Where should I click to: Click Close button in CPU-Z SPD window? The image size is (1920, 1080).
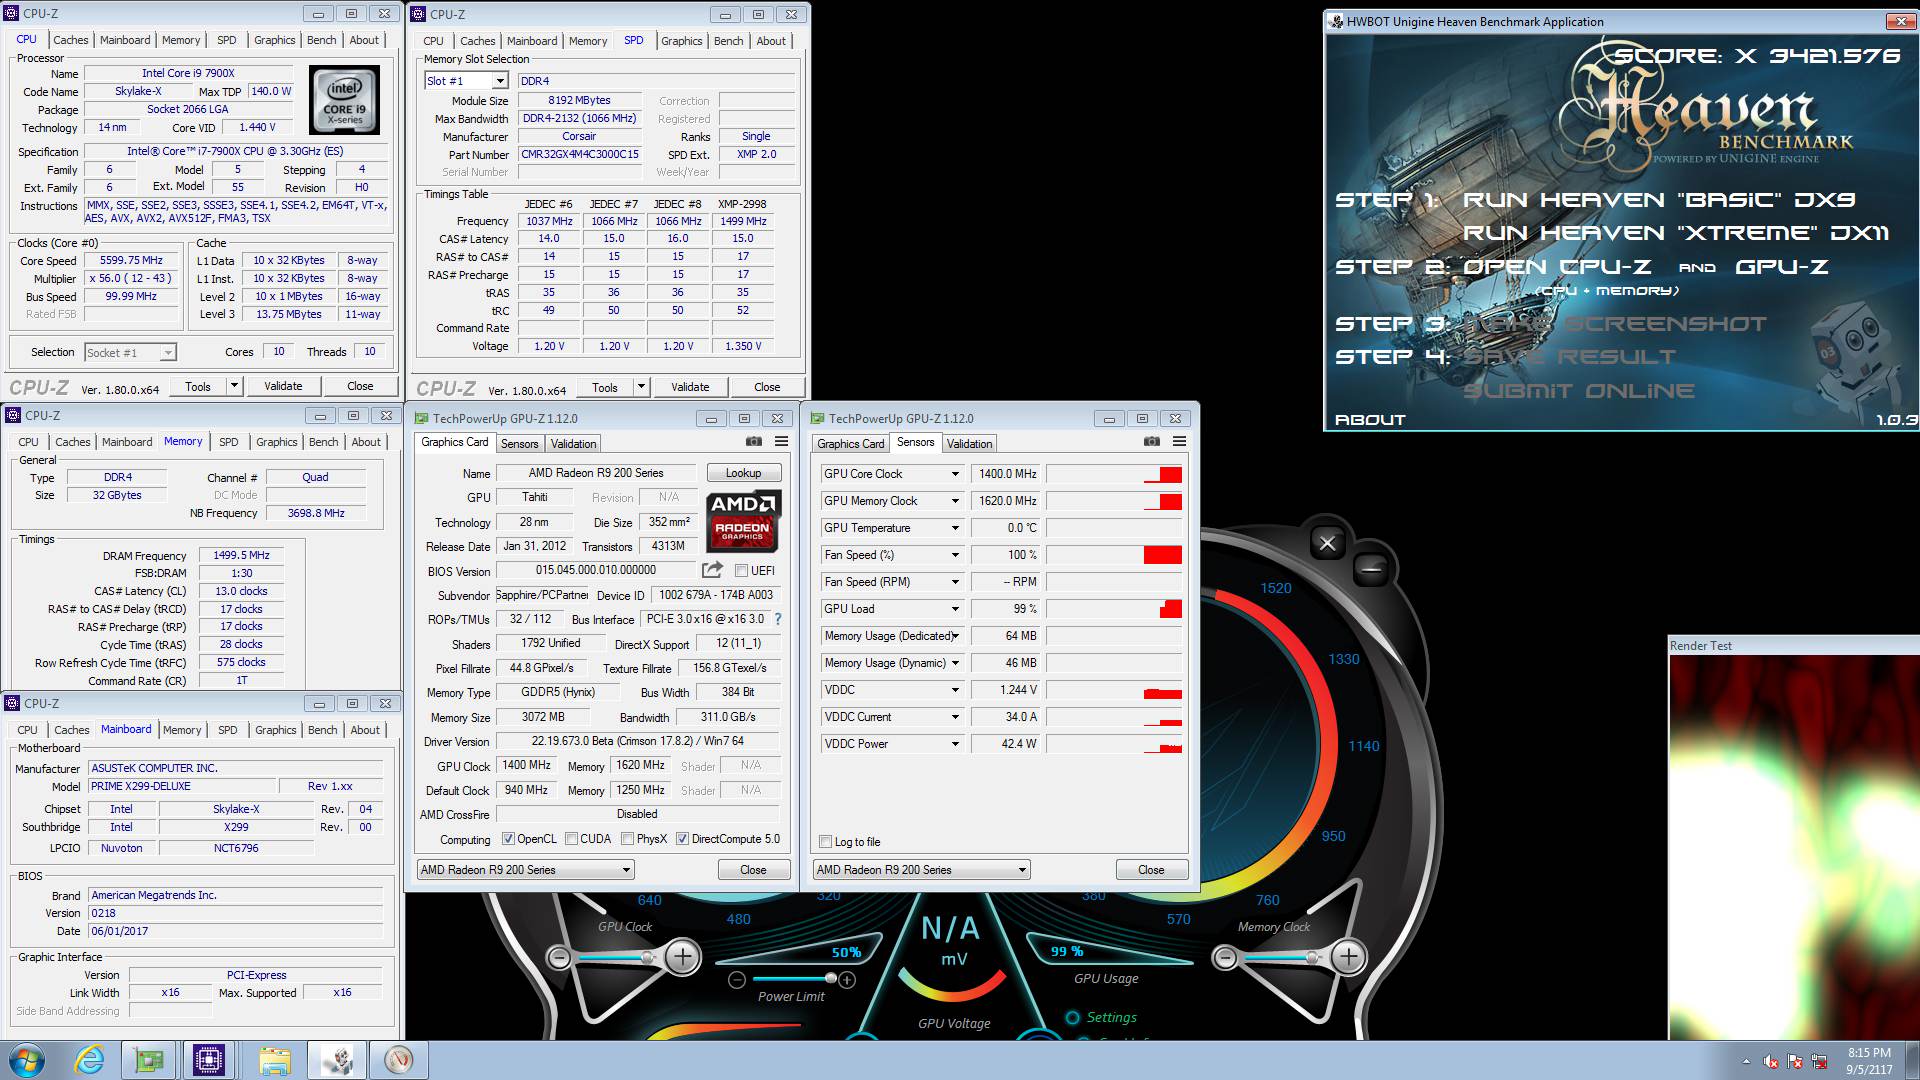pos(767,387)
